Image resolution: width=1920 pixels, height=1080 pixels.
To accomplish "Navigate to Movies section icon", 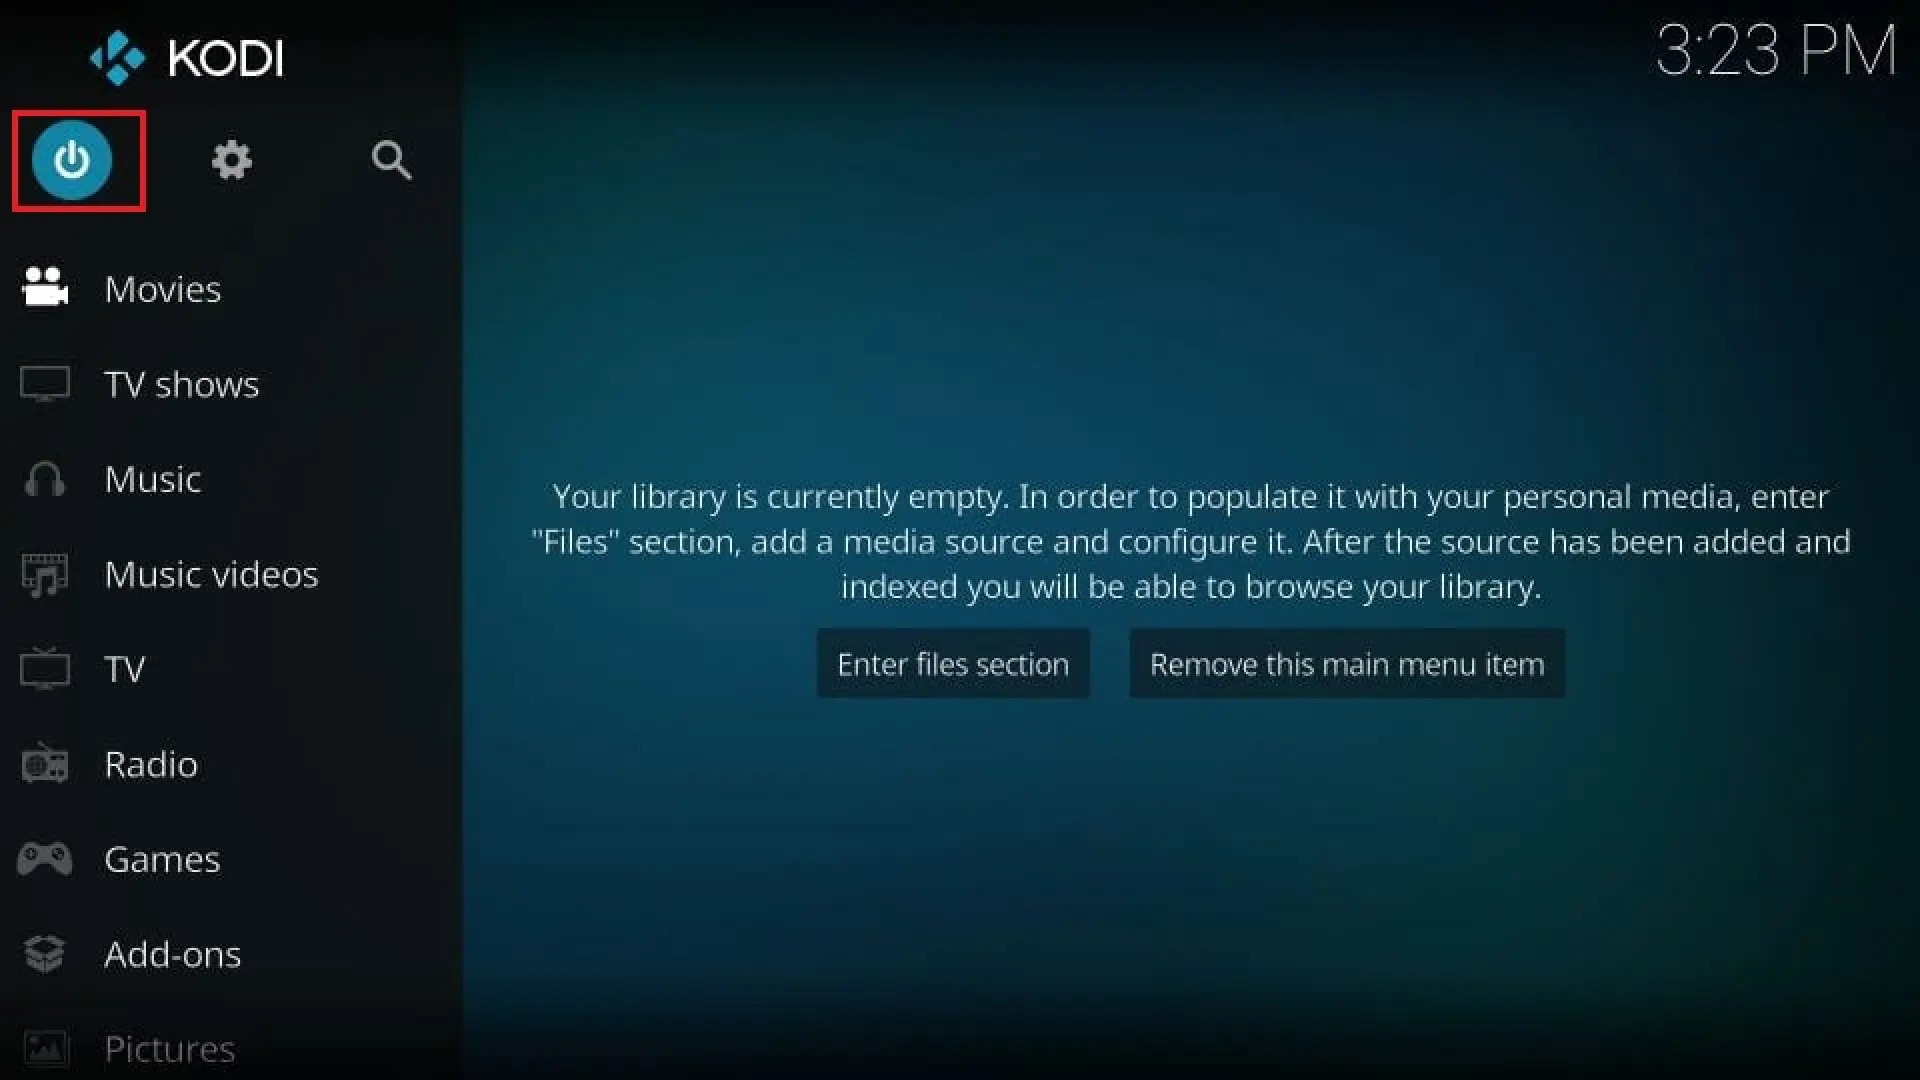I will 45,287.
